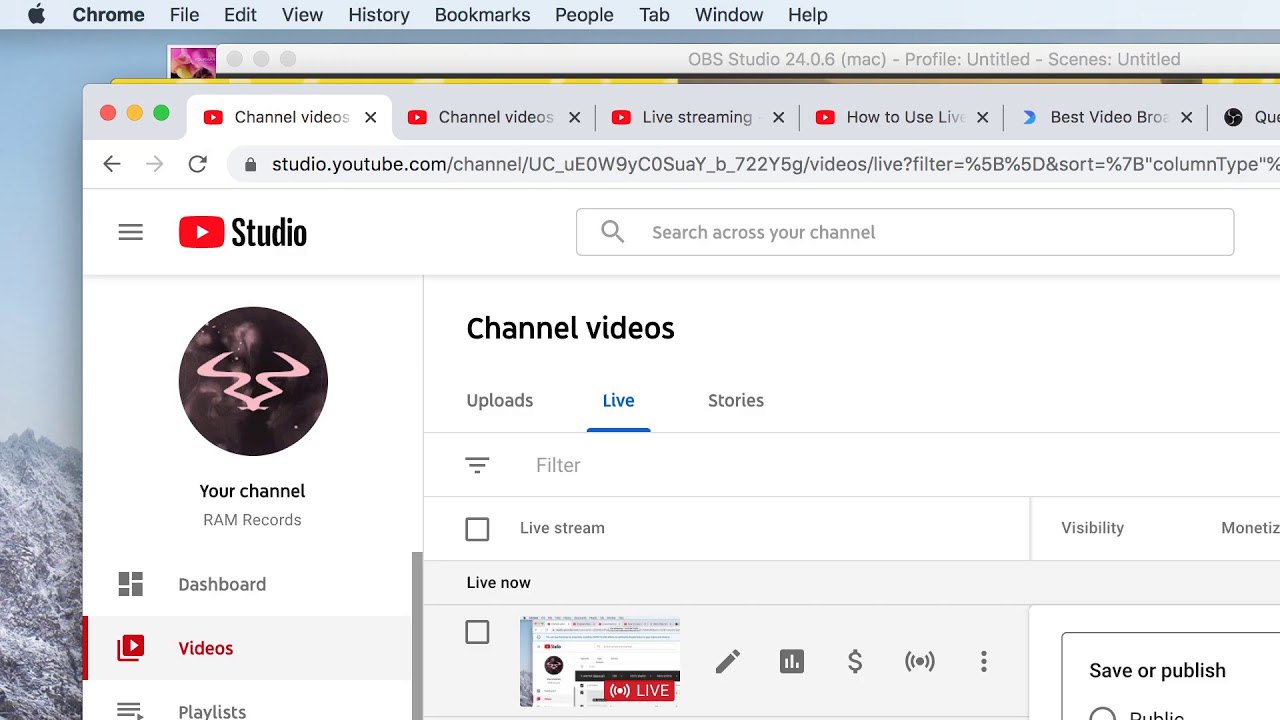Screen dimensions: 1280x720
Task: Close the first Channel videos tab
Action: click(371, 117)
